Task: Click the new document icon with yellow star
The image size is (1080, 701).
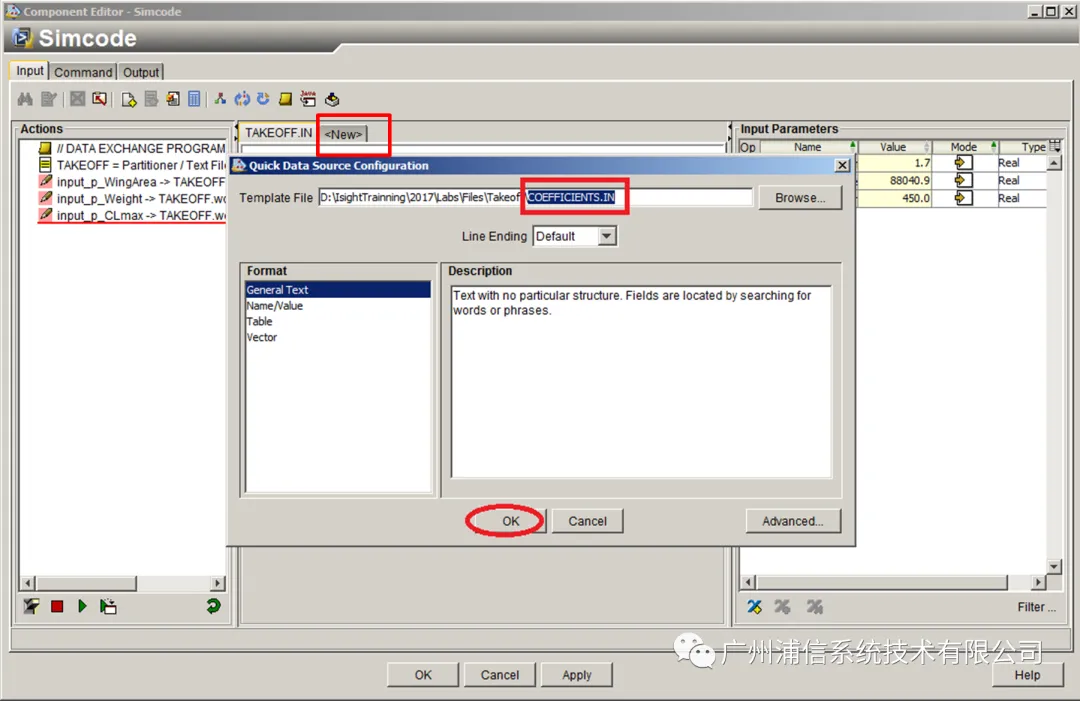Action: pyautogui.click(x=129, y=99)
